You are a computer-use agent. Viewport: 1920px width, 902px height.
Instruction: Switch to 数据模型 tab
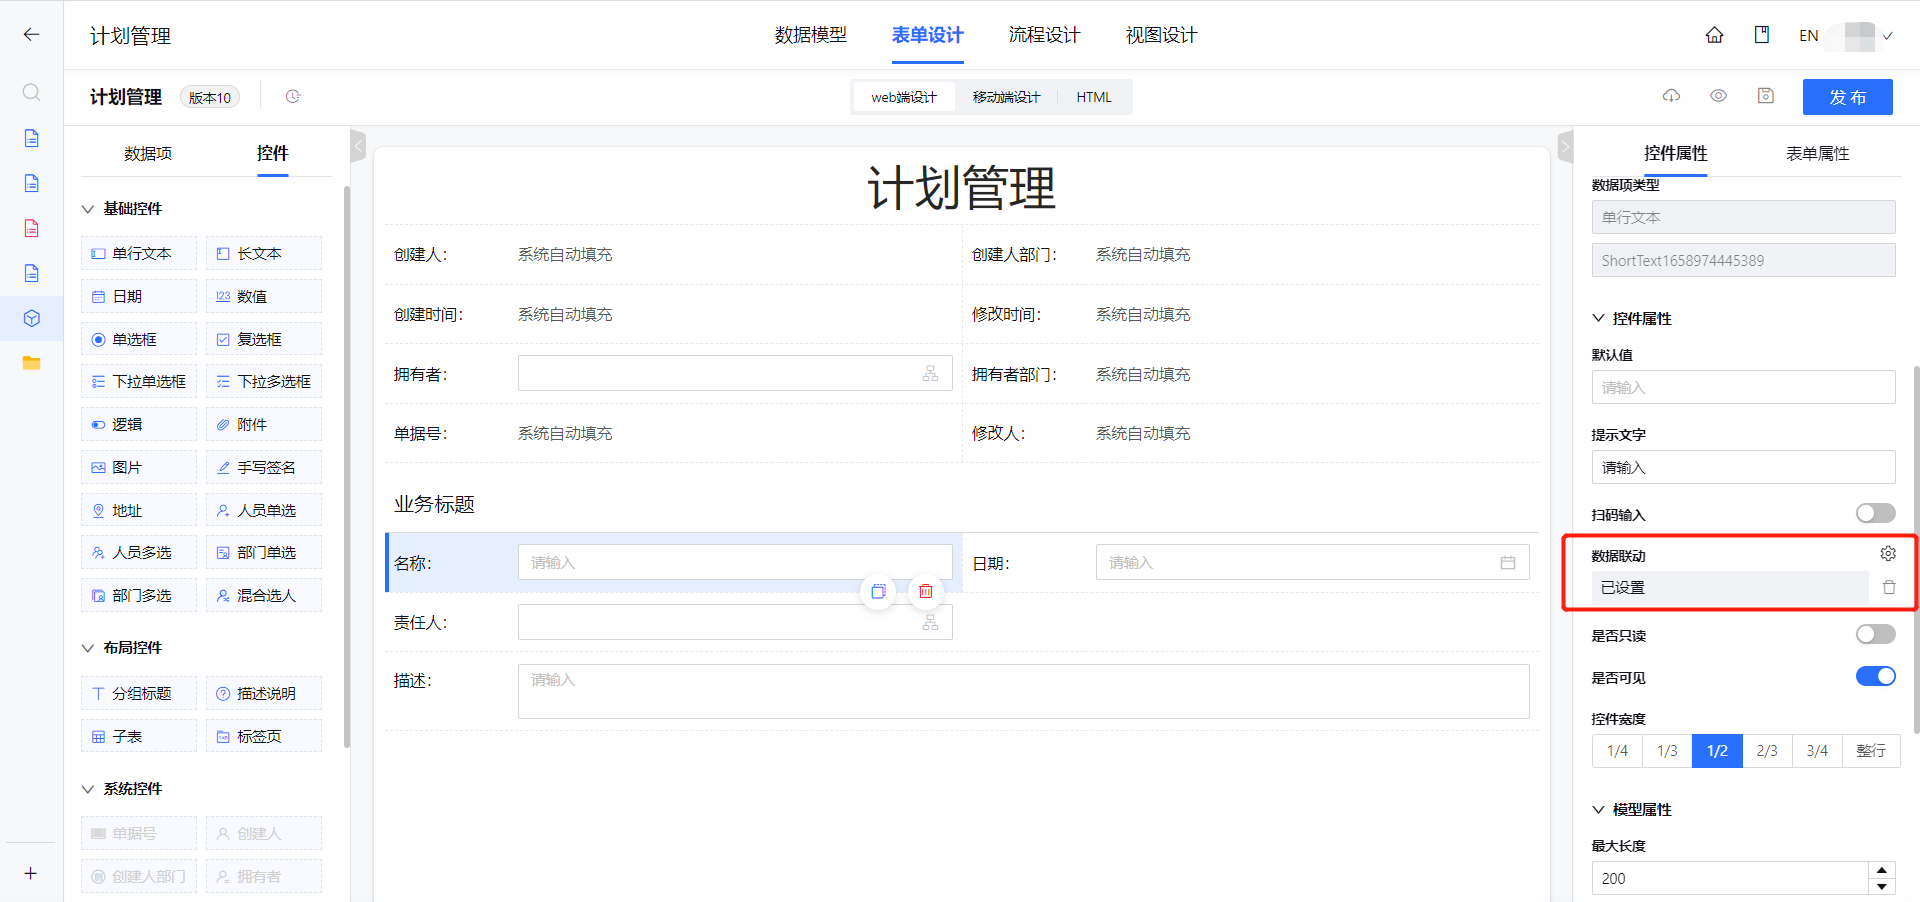coord(810,35)
